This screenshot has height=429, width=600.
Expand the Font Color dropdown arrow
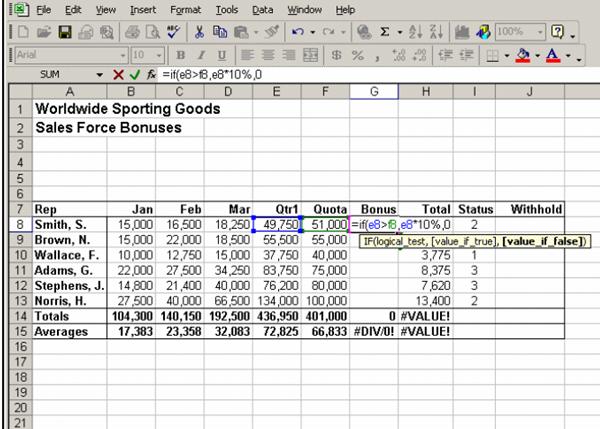tap(568, 56)
